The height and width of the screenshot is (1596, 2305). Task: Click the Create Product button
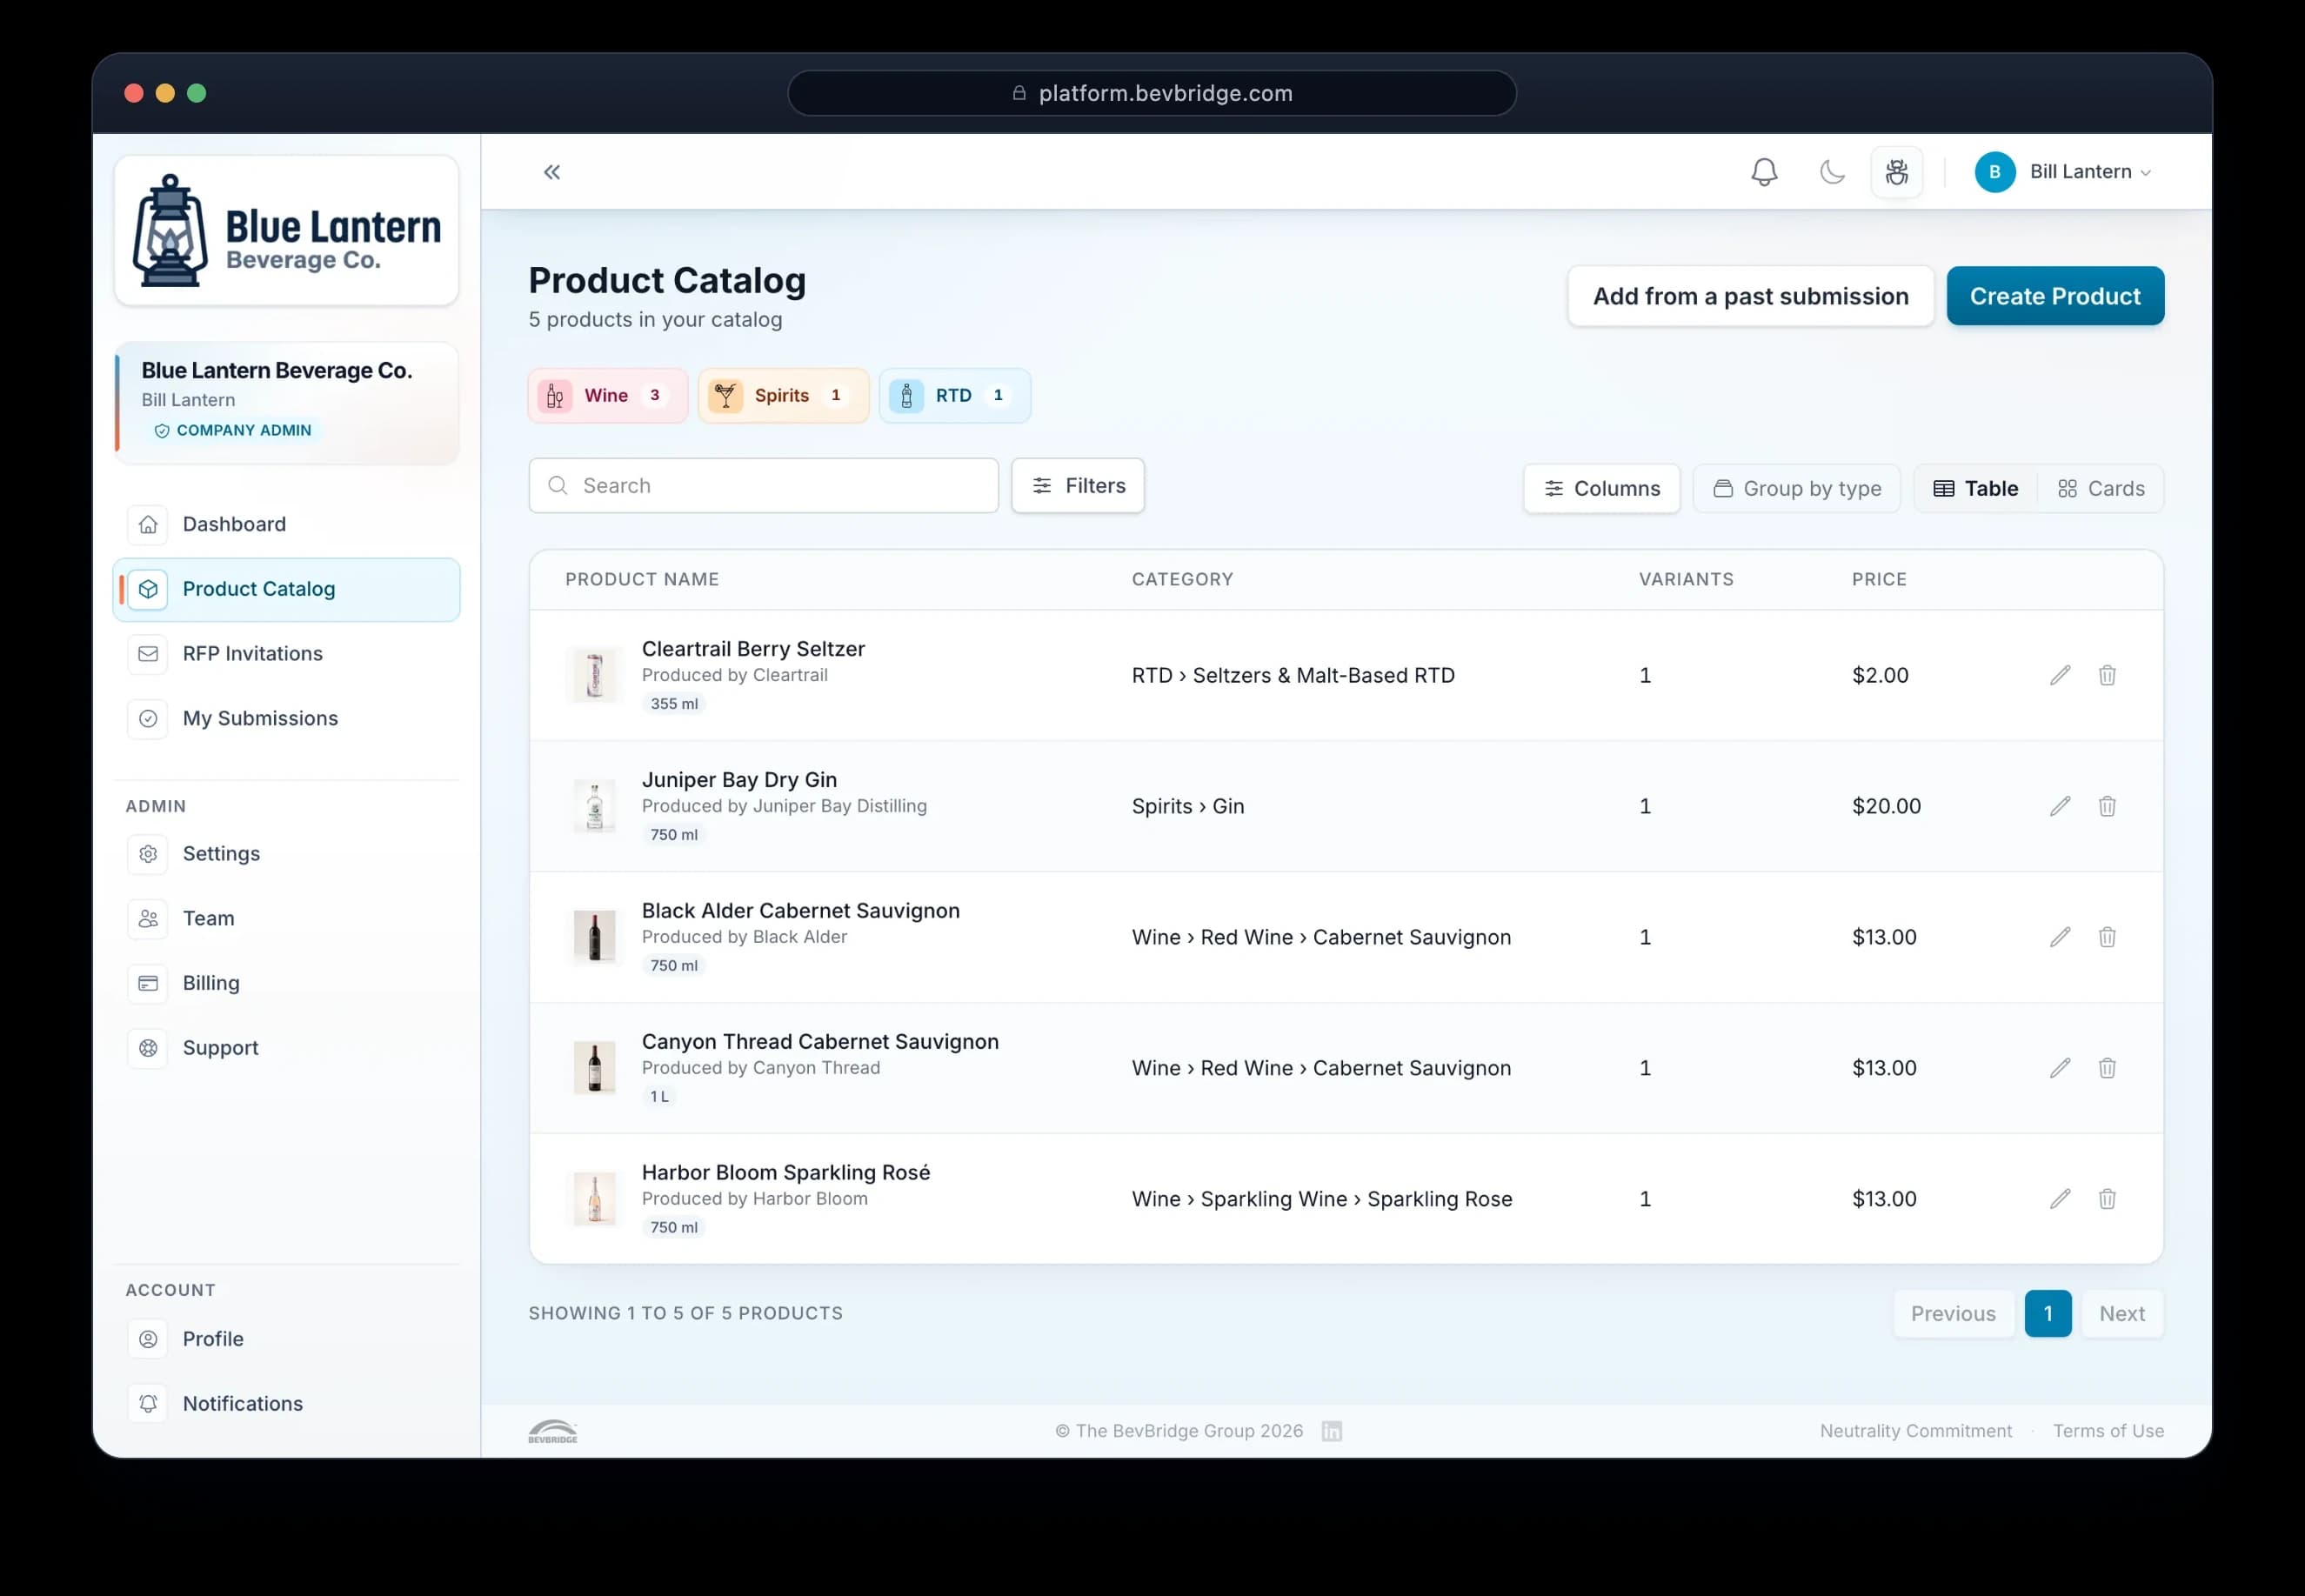[x=2054, y=296]
